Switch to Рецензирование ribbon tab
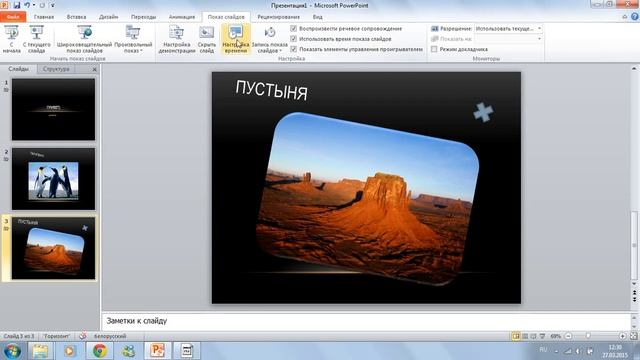This screenshot has width=640, height=360. coord(278,17)
